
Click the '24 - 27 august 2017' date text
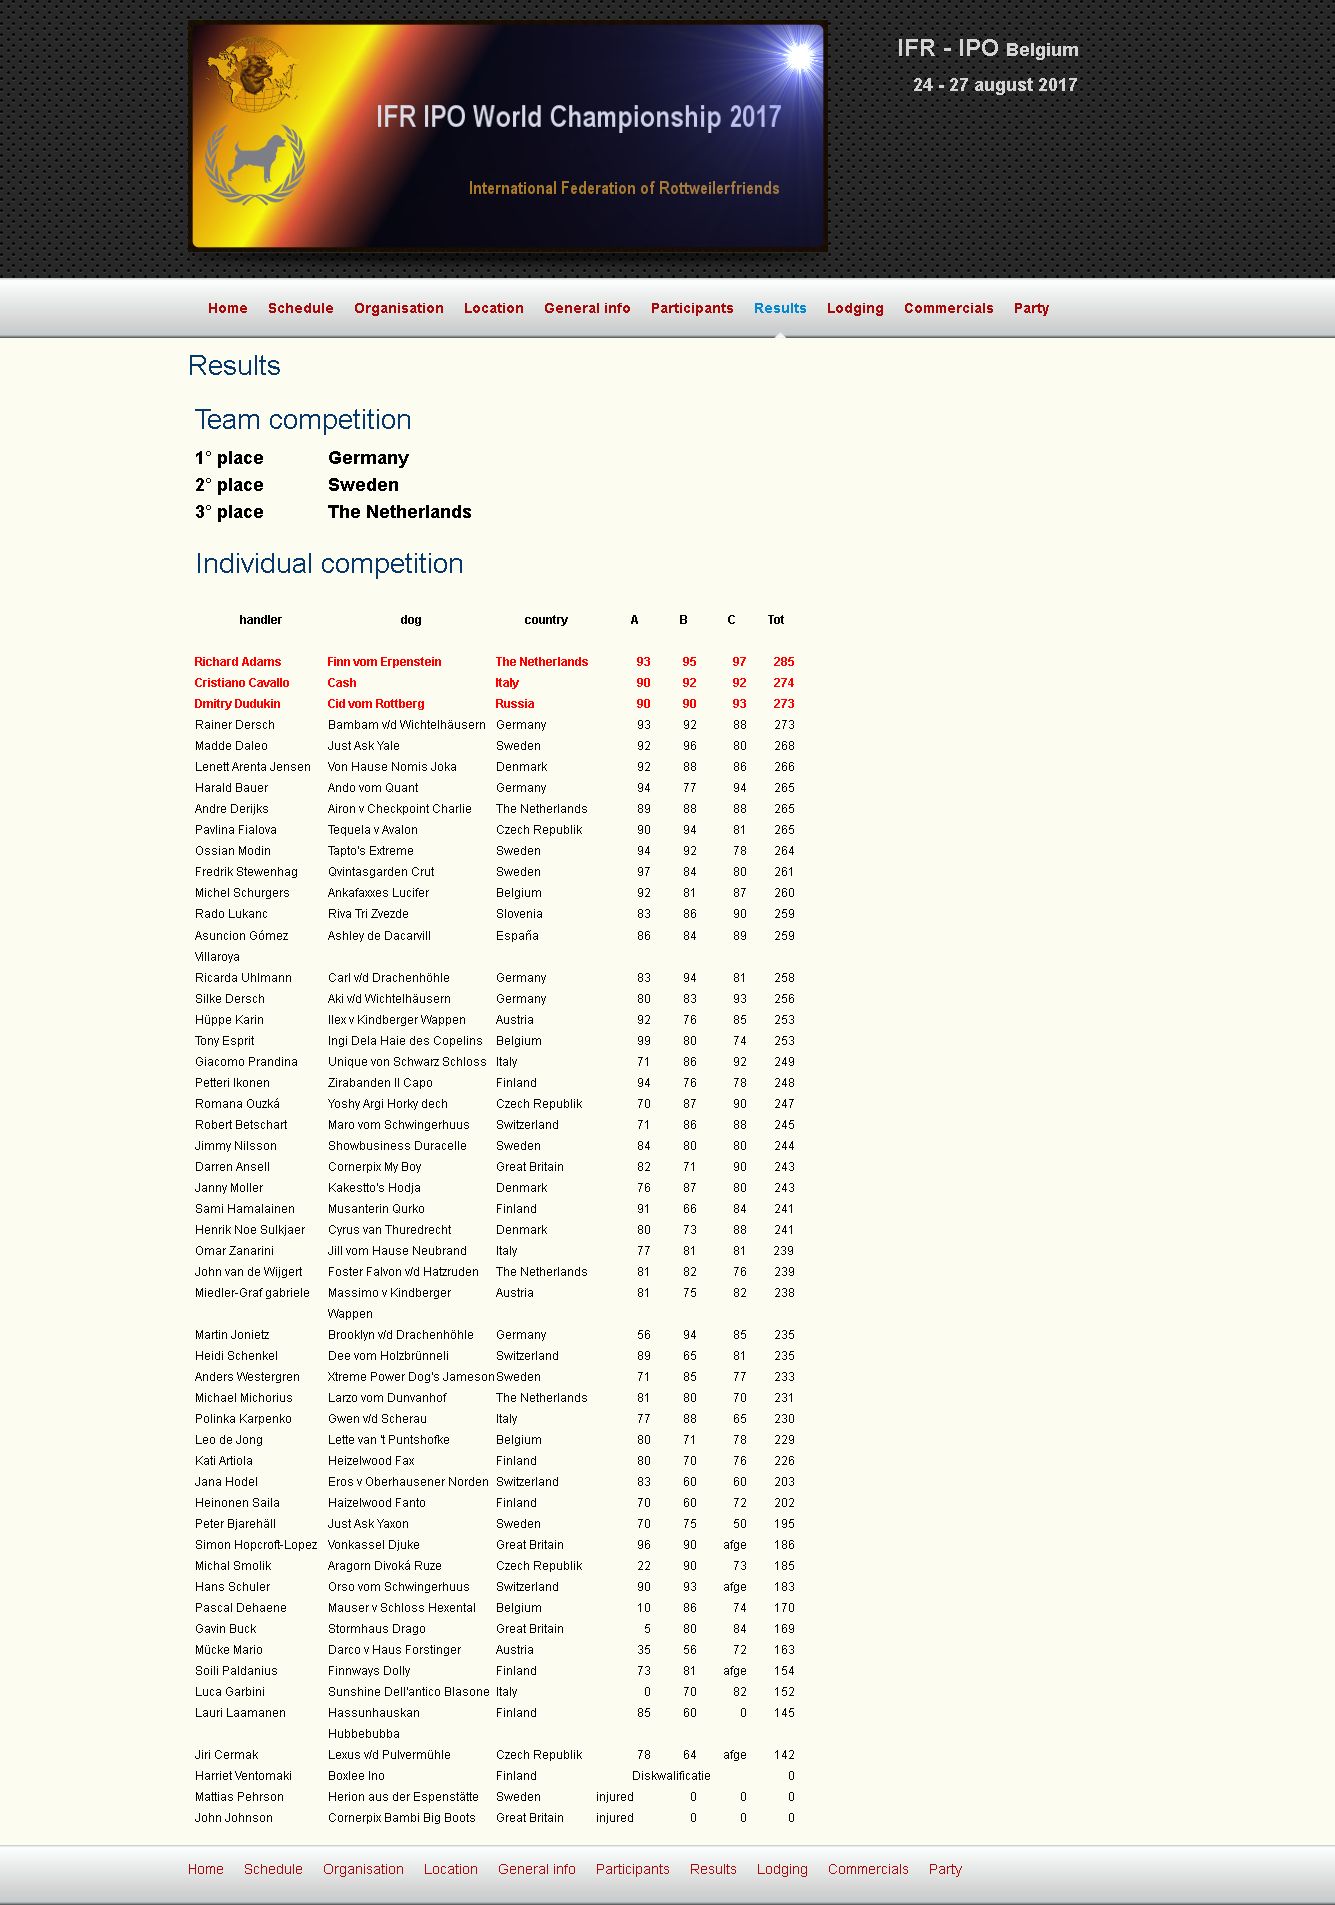[x=995, y=85]
